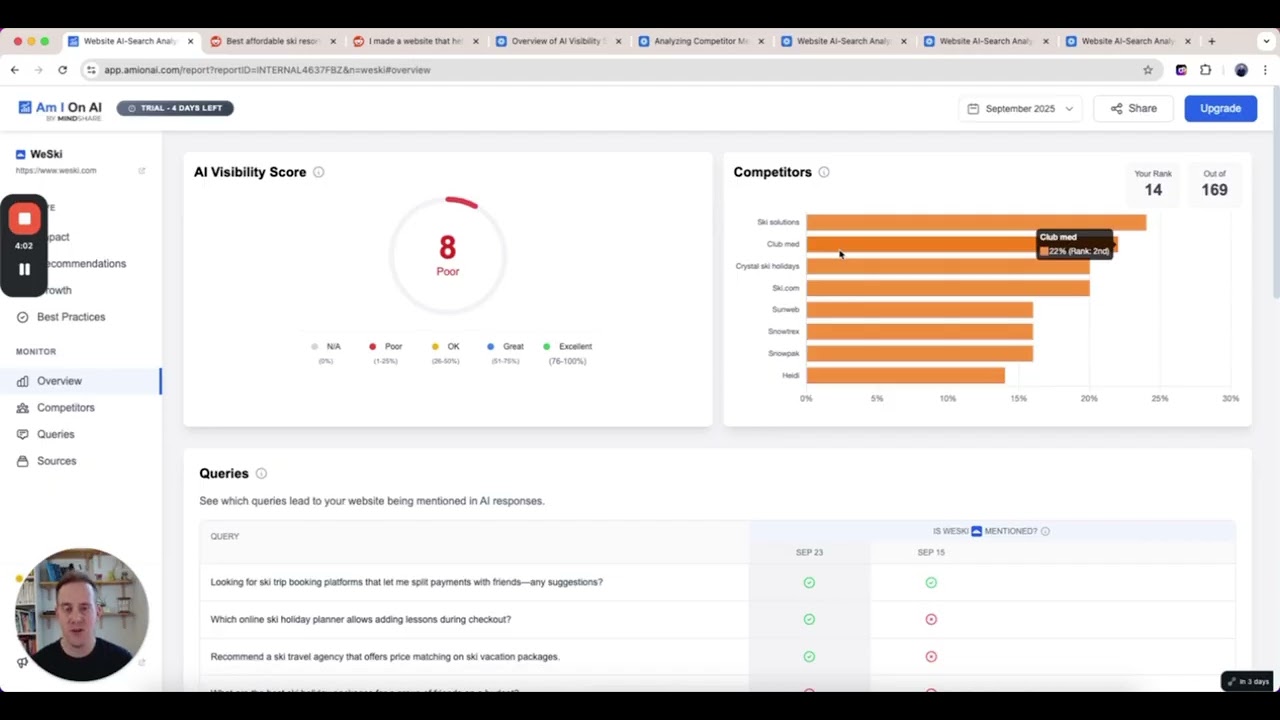Expand the tab search dropdown arrow
The height and width of the screenshot is (720, 1280).
(1265, 41)
